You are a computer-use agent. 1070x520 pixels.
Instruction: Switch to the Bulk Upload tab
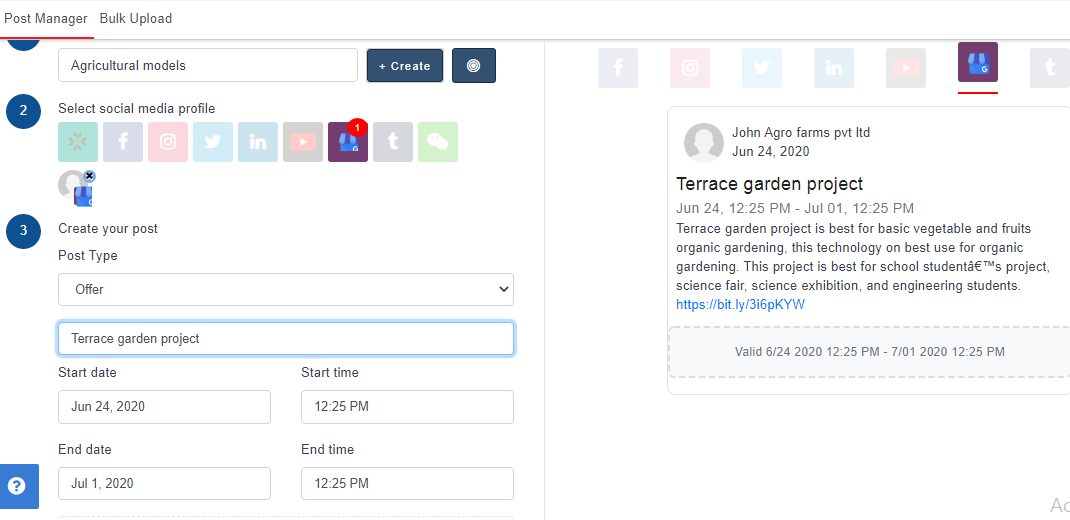coord(136,18)
